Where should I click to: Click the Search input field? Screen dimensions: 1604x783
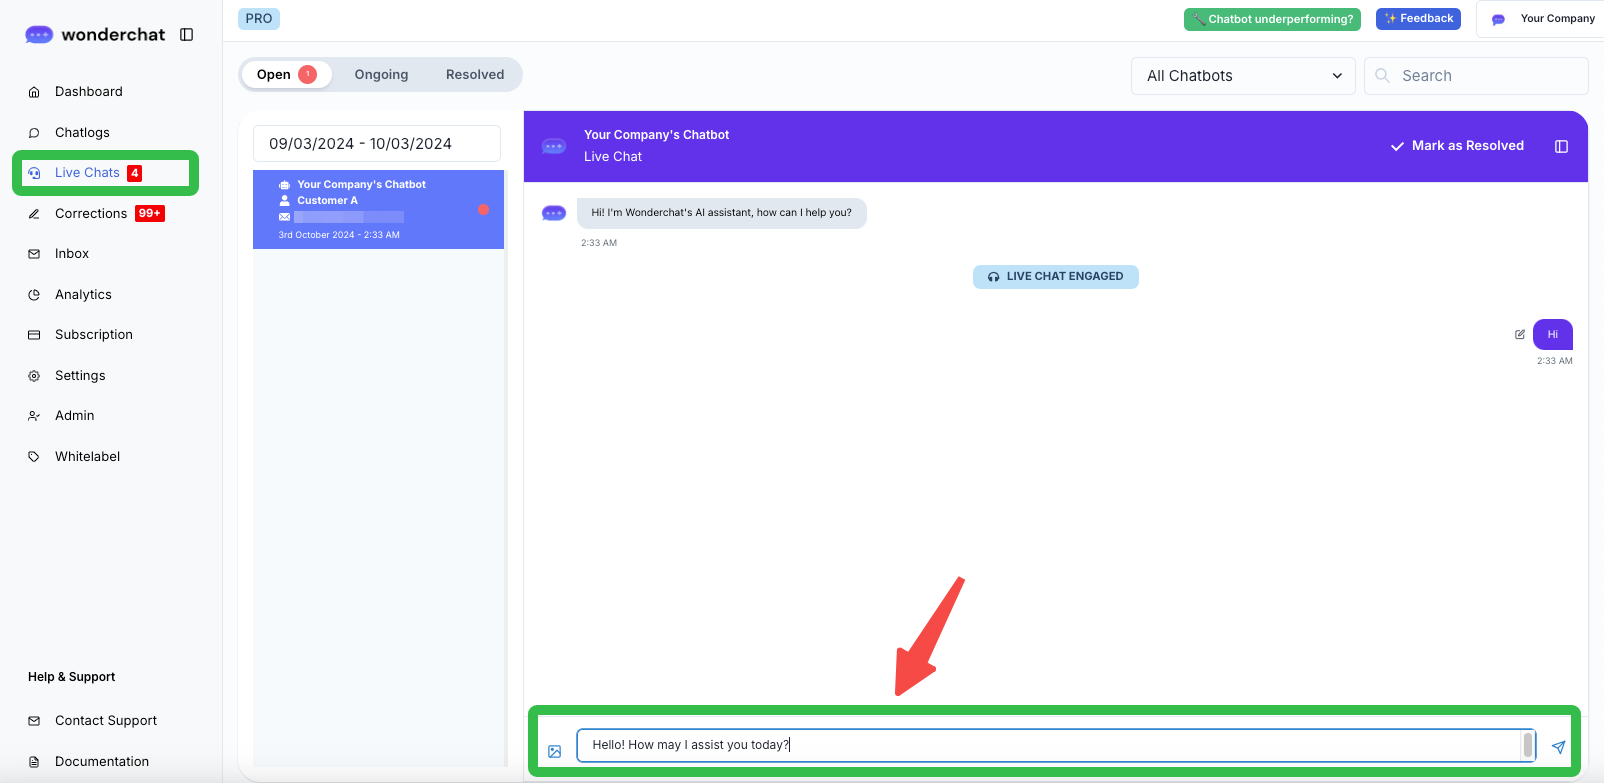1487,76
